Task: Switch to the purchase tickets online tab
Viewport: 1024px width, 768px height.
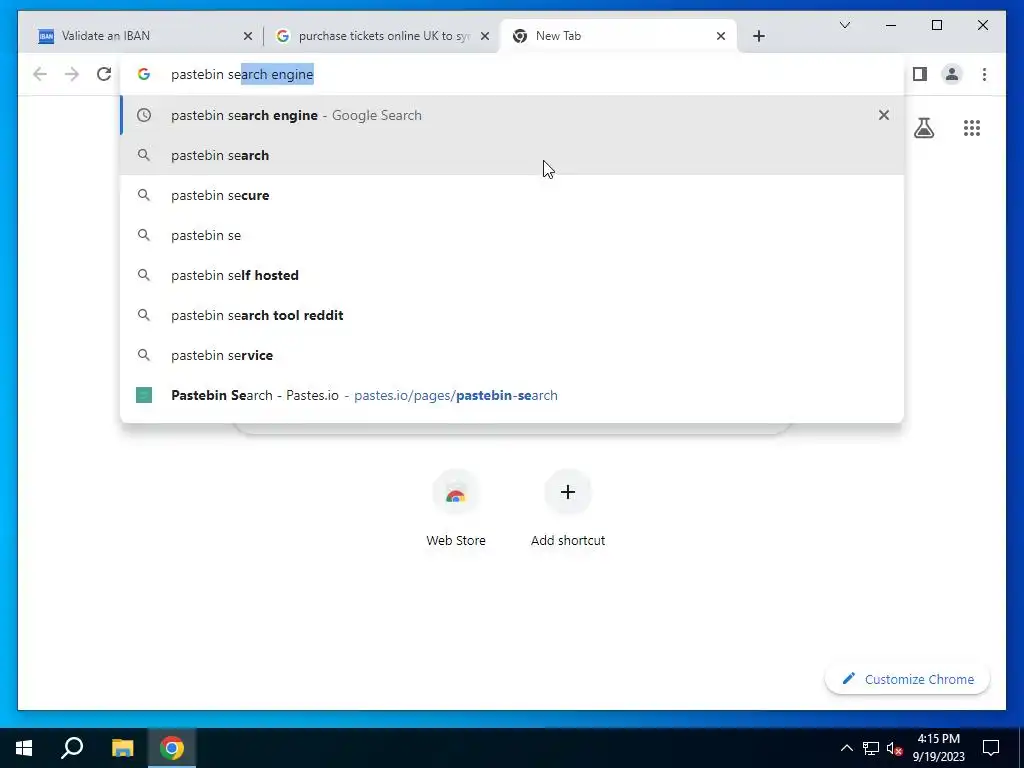Action: pos(383,36)
